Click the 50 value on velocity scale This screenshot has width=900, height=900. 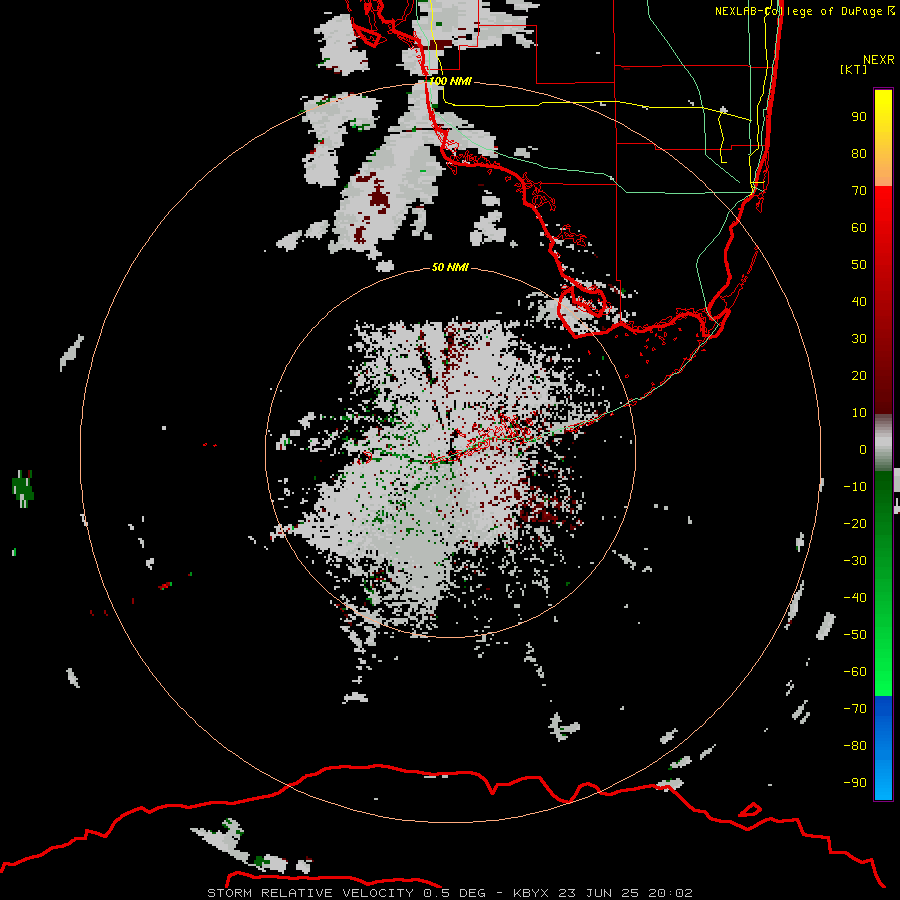click(x=859, y=265)
